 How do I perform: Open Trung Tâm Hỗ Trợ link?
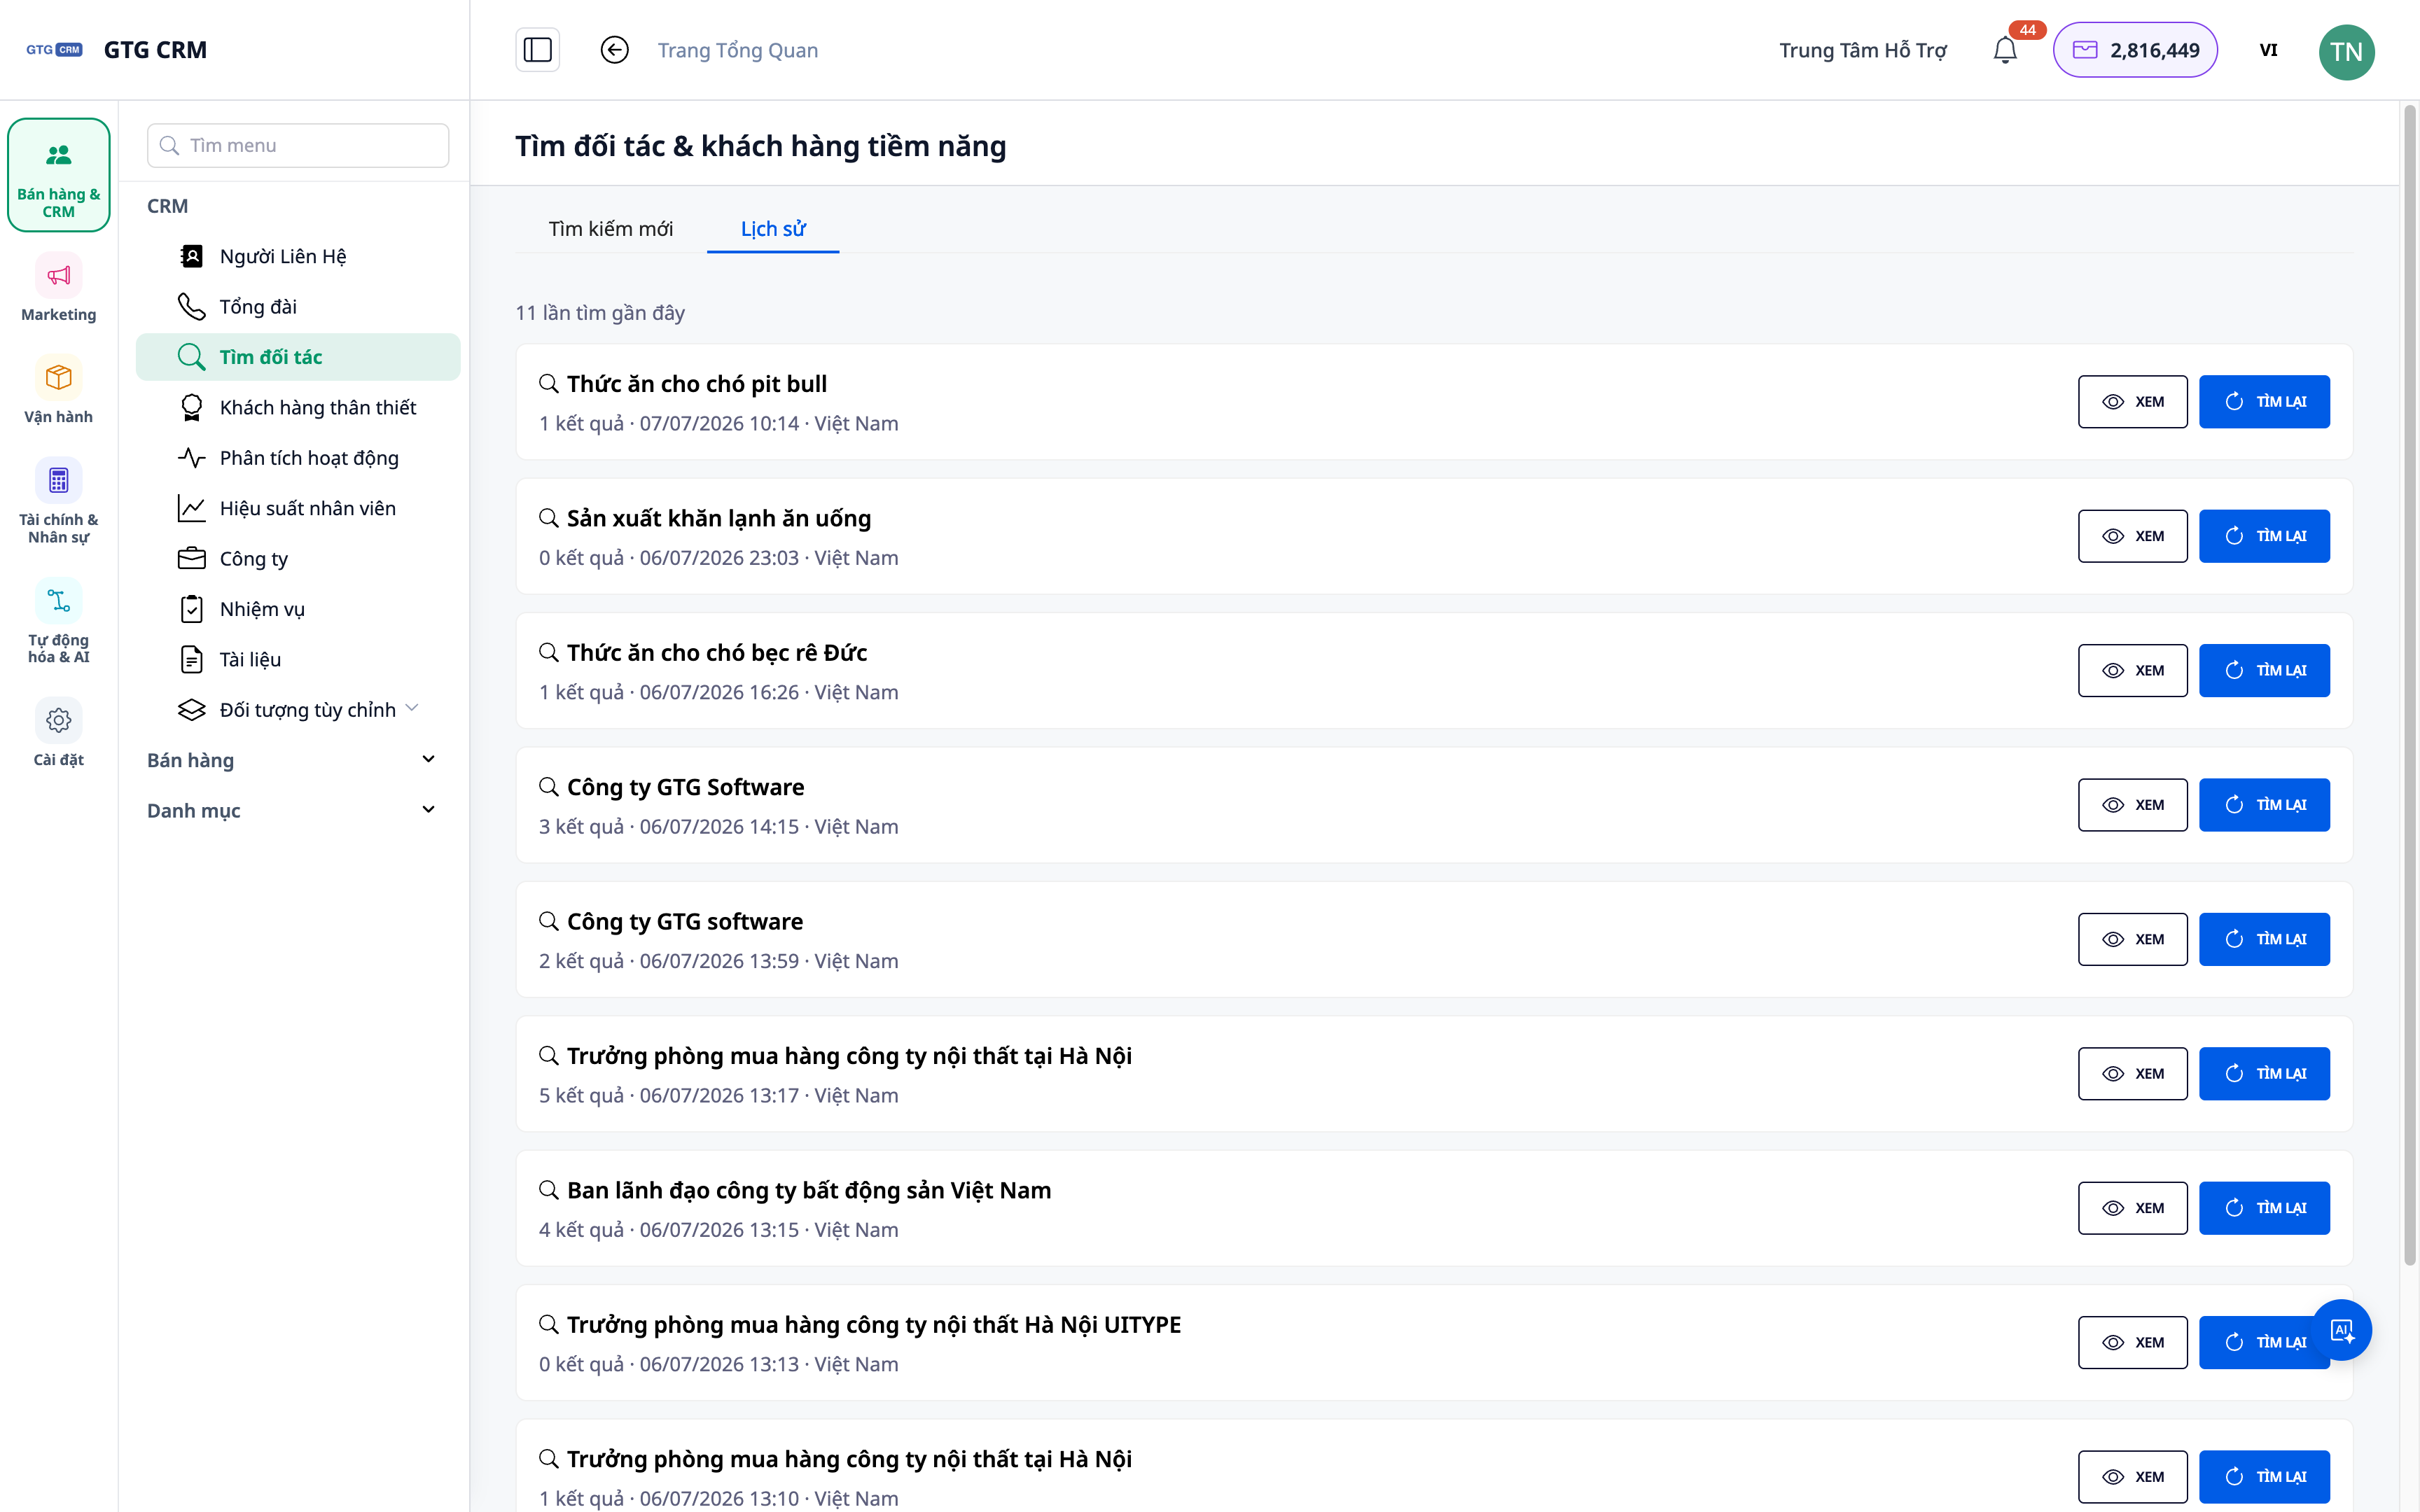click(x=1863, y=50)
